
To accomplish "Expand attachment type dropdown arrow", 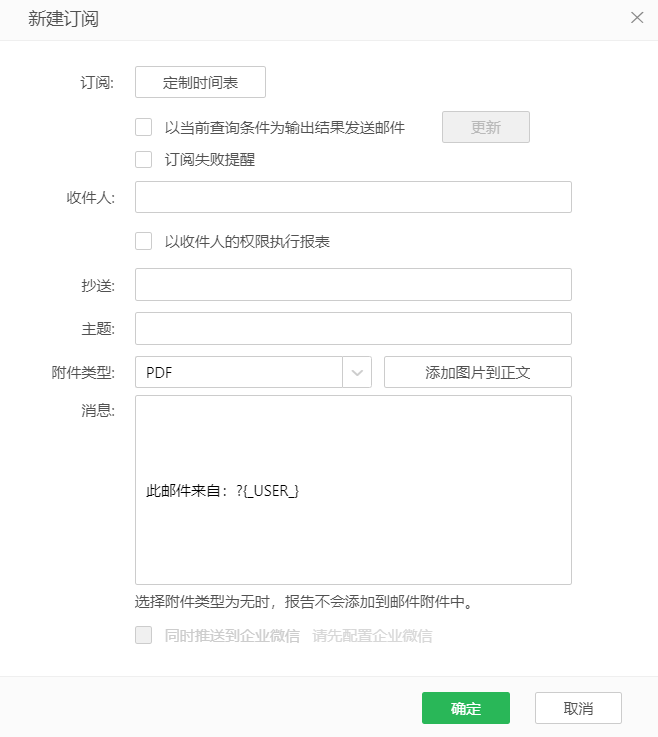I will coord(357,372).
